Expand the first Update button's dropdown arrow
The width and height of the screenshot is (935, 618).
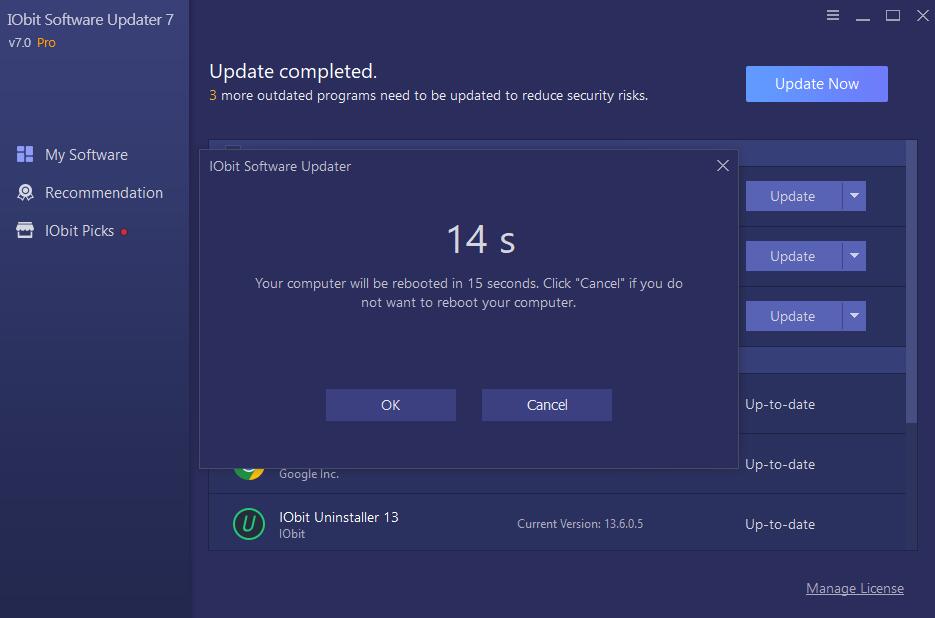tap(854, 196)
